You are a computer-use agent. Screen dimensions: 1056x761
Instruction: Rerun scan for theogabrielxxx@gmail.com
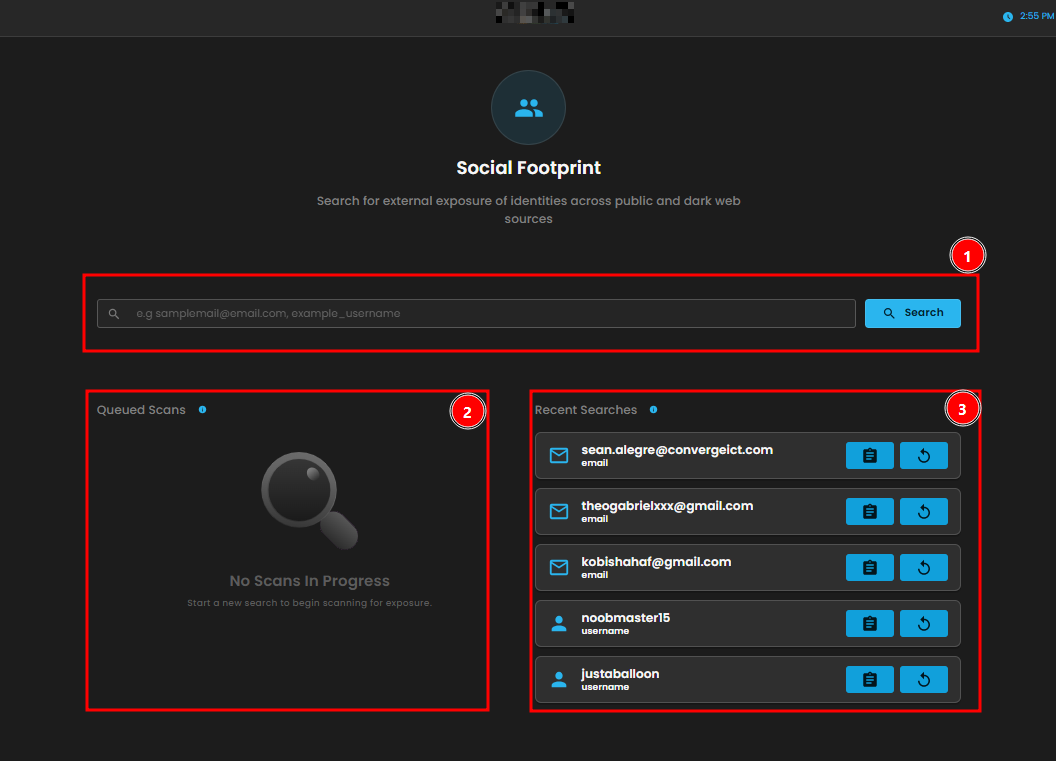tap(923, 512)
